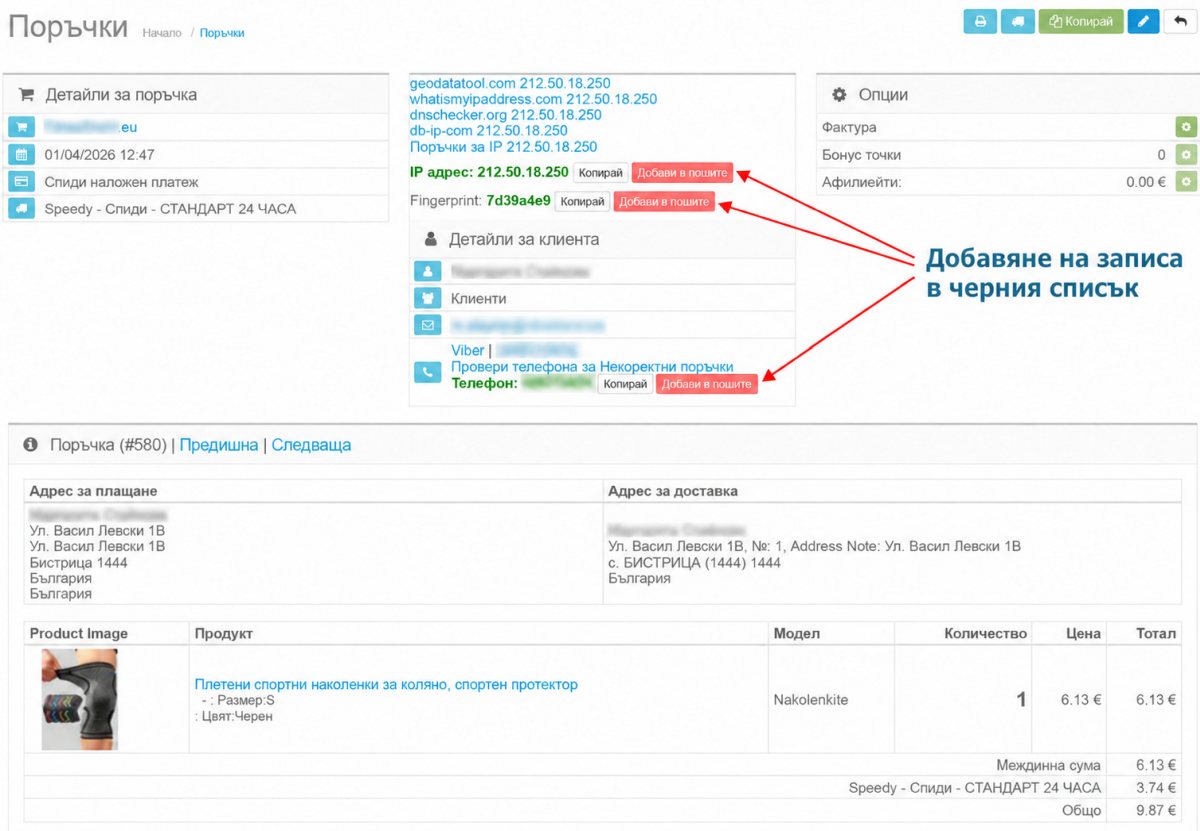
Task: Click the back arrow button
Action: (x=1180, y=21)
